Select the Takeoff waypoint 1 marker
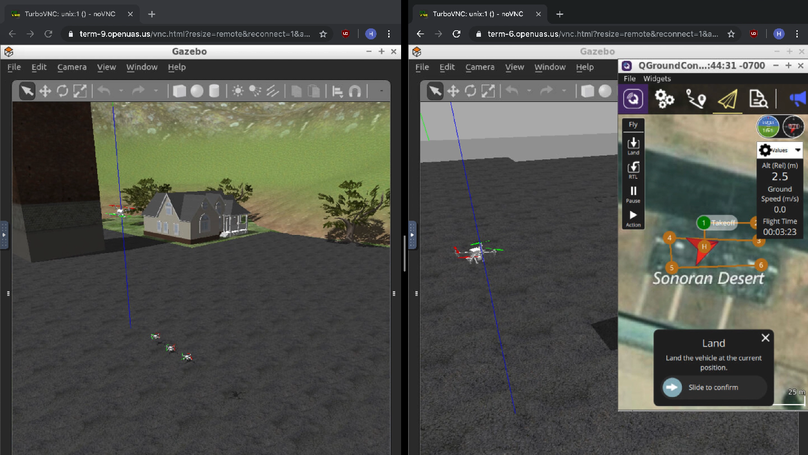This screenshot has width=808, height=455. click(703, 223)
